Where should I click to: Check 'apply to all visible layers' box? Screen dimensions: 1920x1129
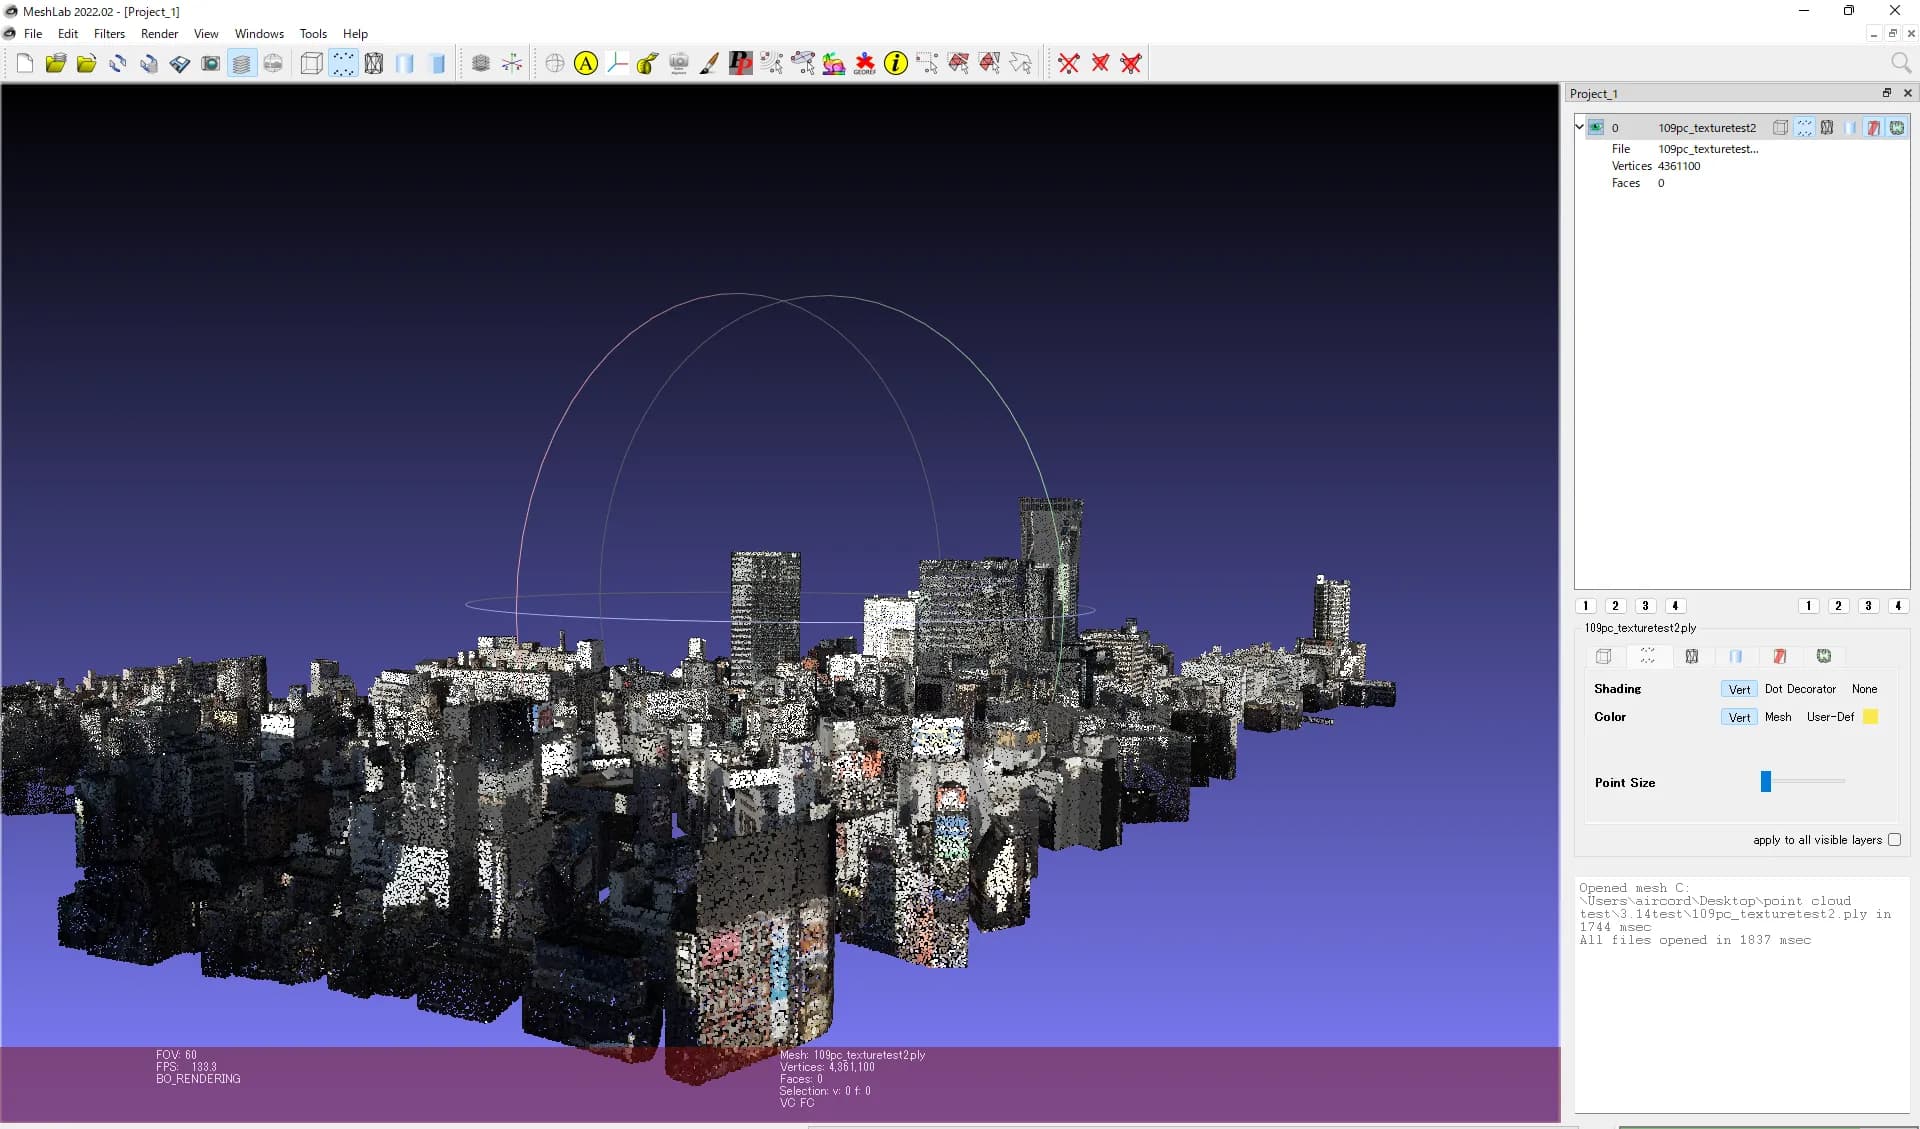1894,840
